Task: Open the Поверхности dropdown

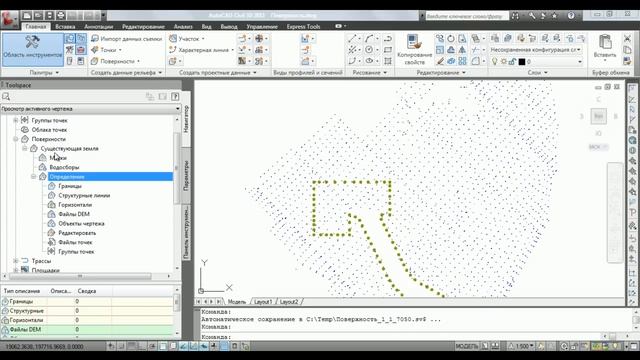Action: 116,61
